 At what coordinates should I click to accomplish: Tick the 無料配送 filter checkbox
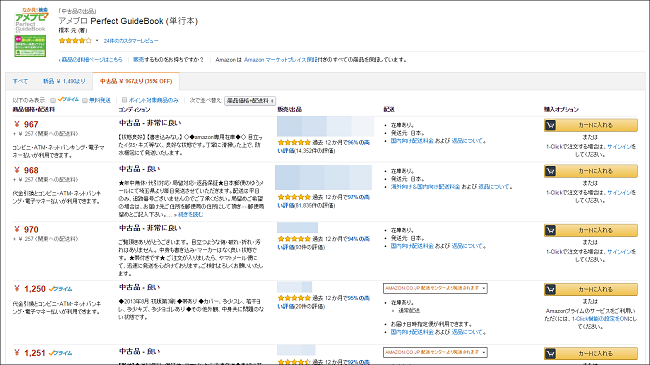click(x=85, y=100)
